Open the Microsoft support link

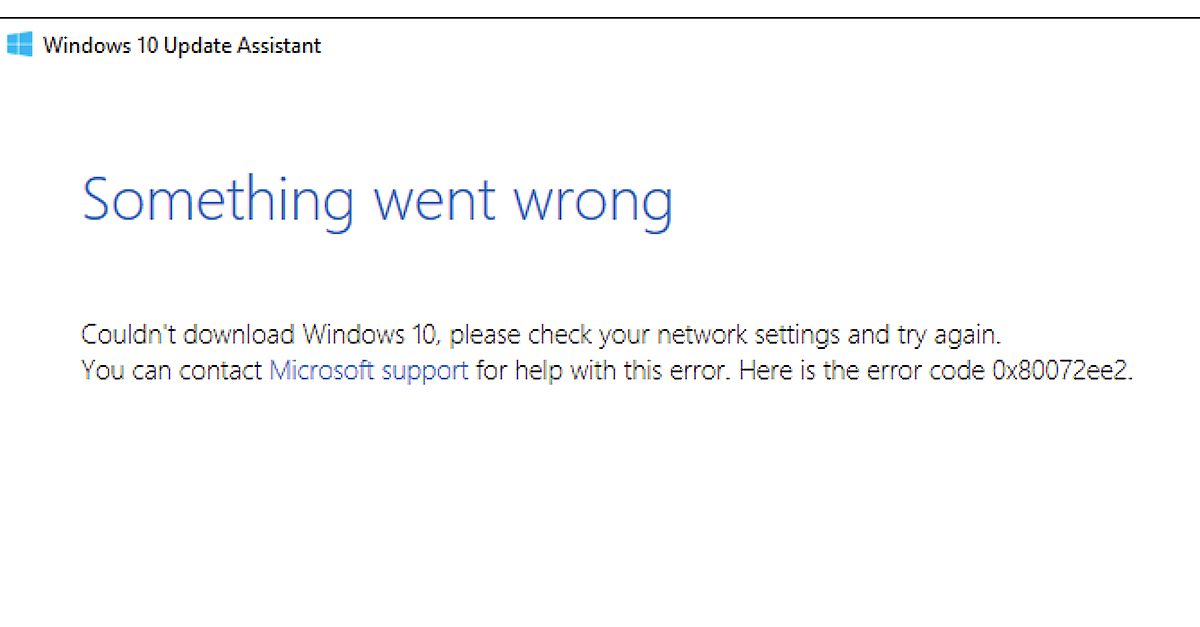coord(369,371)
